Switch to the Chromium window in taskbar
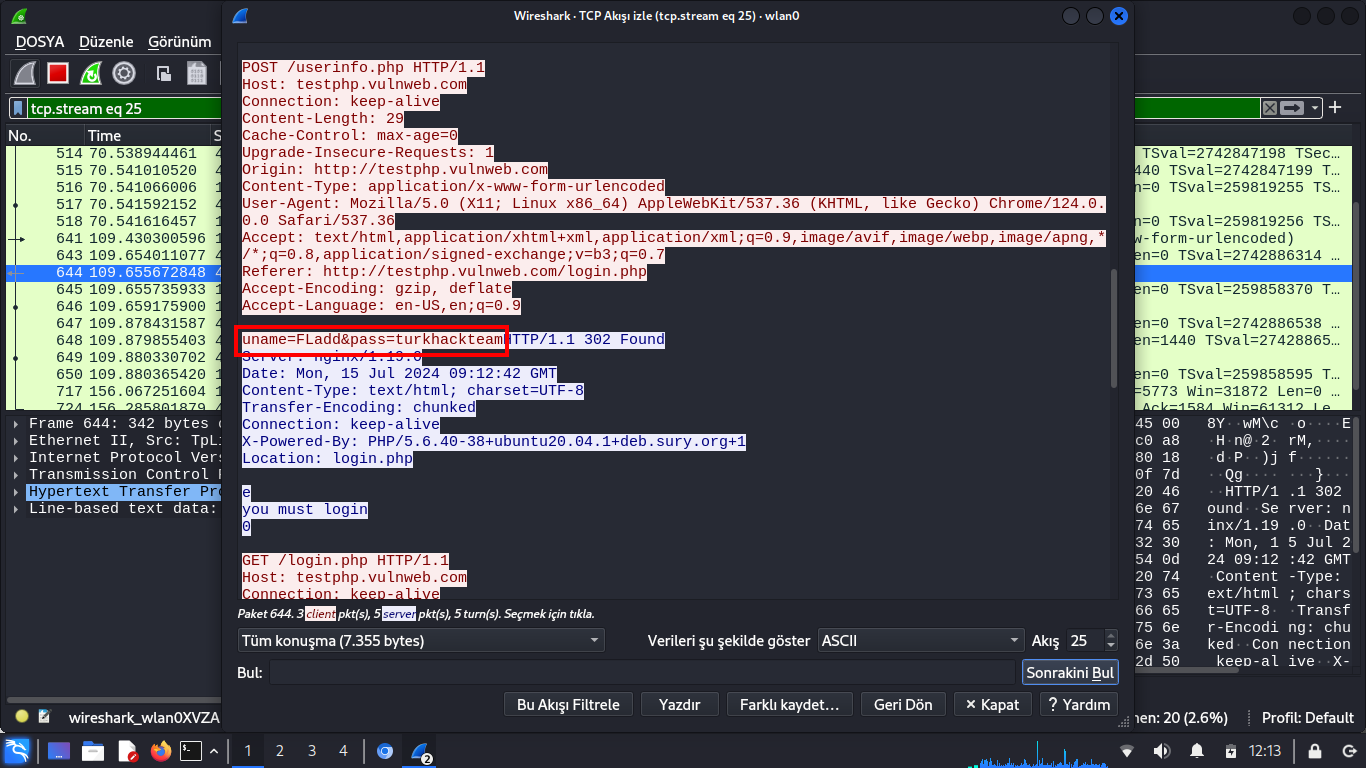 pyautogui.click(x=385, y=751)
